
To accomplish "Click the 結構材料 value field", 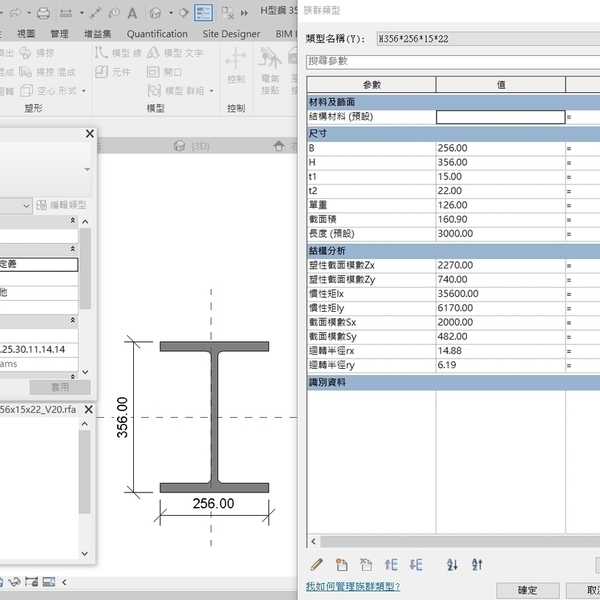I will [500, 117].
